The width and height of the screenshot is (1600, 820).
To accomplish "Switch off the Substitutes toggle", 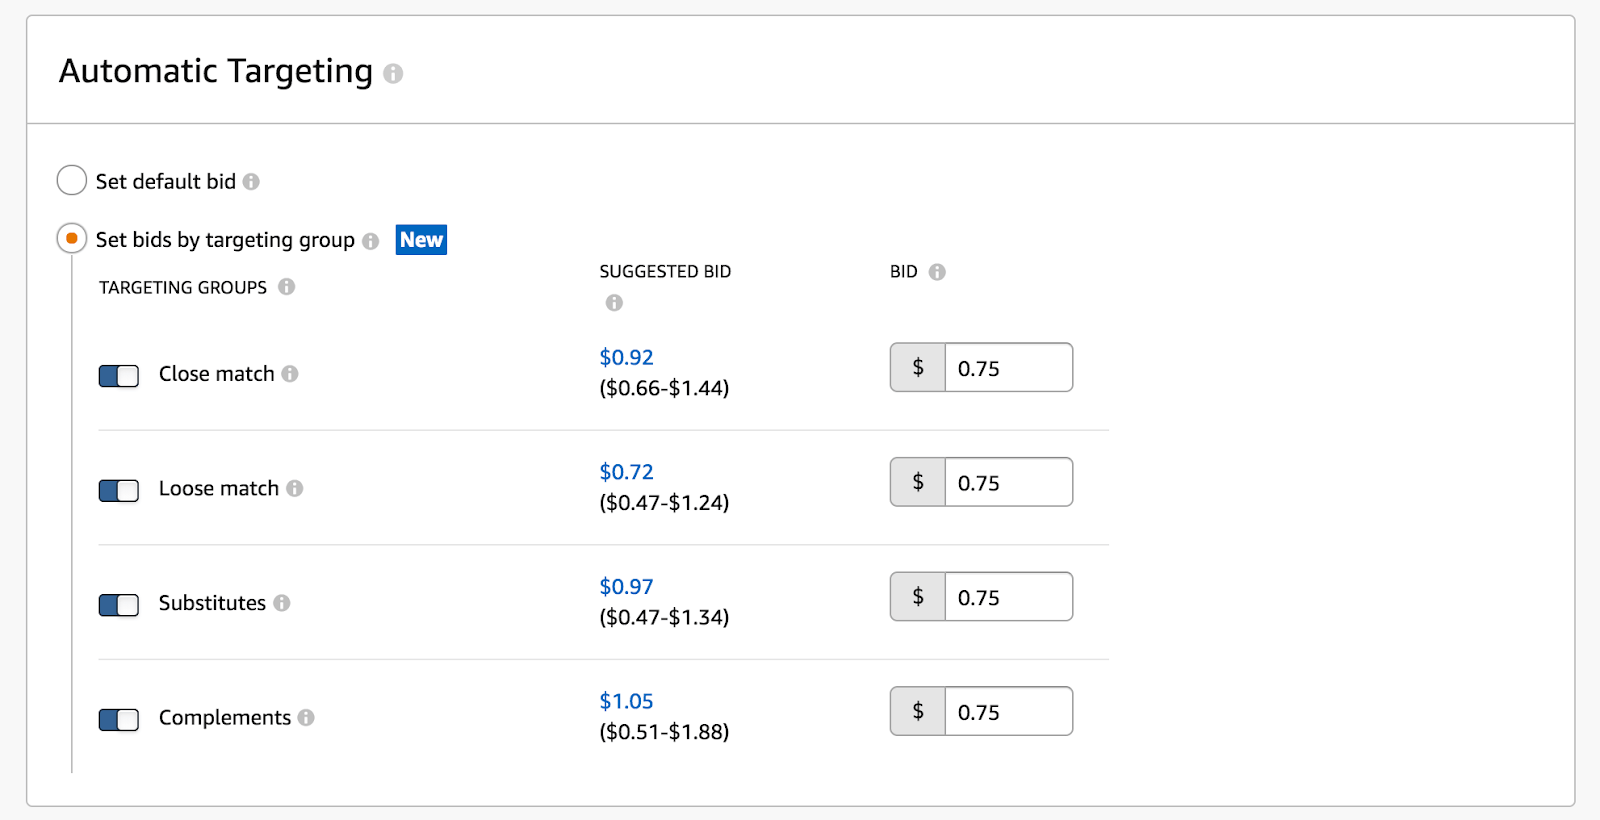I will coord(119,605).
